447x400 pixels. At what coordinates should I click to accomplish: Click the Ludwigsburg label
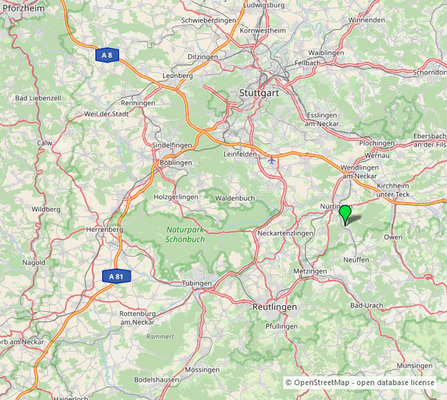264,5
